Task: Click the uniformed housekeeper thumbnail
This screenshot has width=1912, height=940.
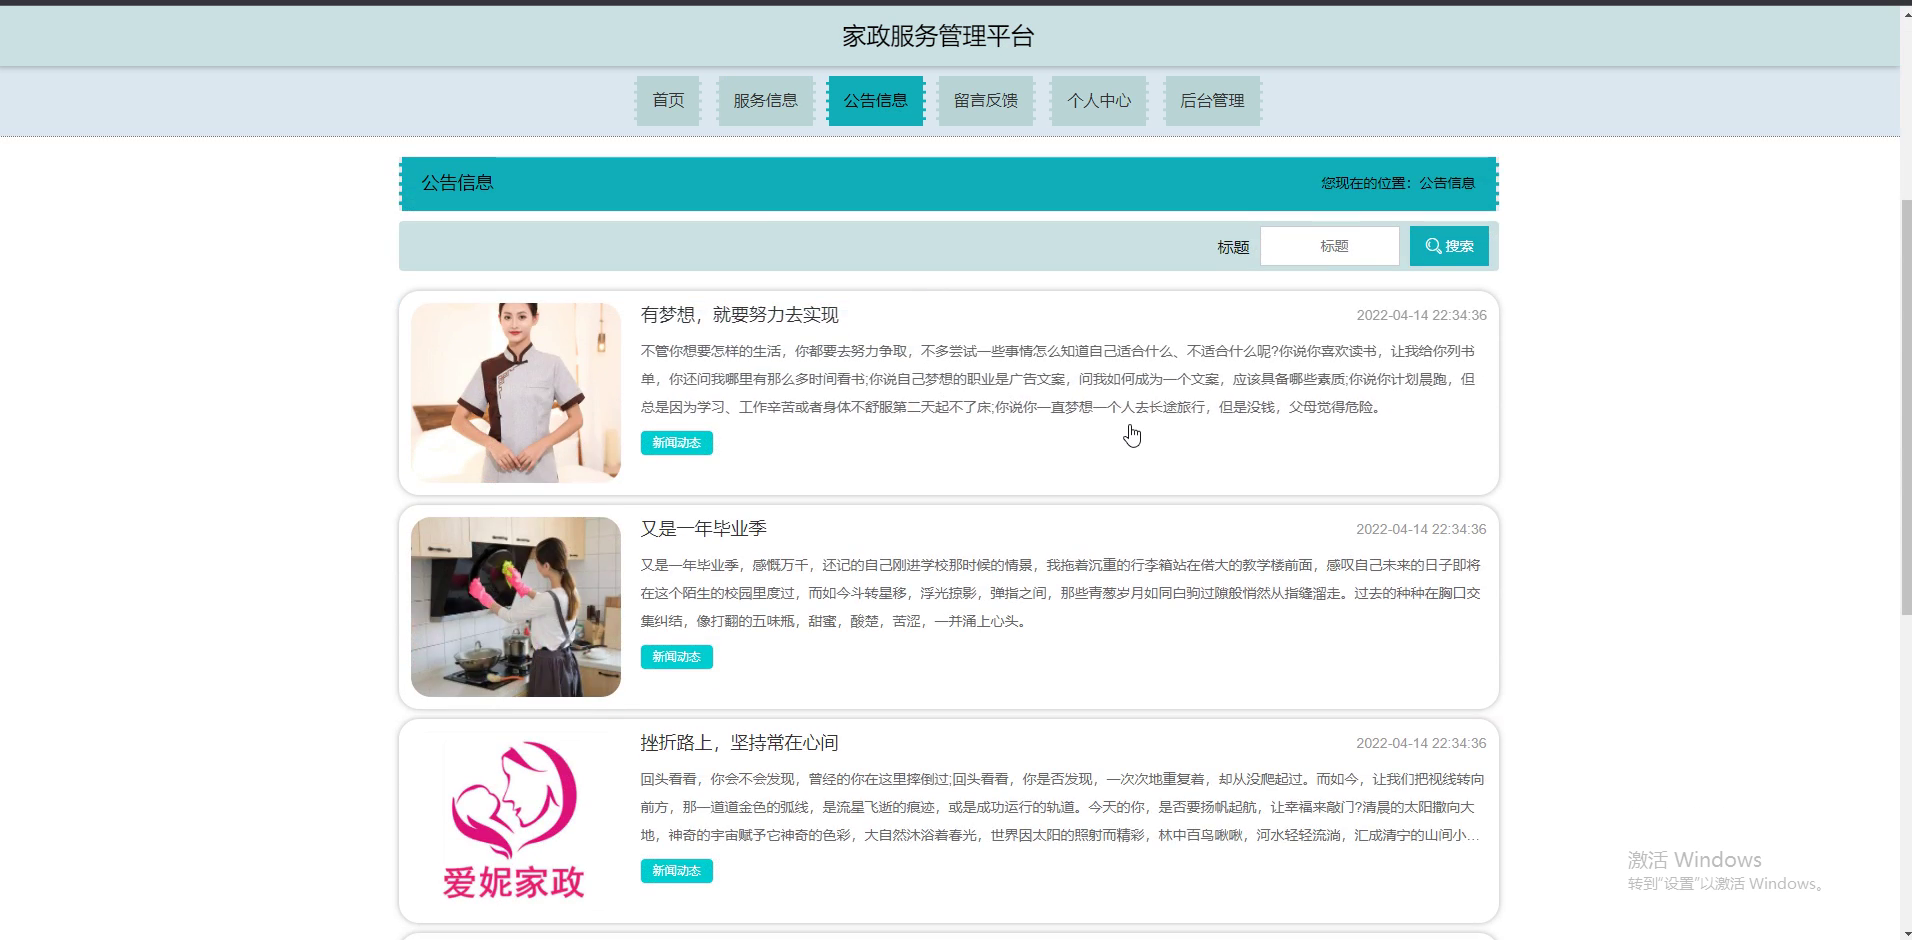Action: click(x=516, y=393)
